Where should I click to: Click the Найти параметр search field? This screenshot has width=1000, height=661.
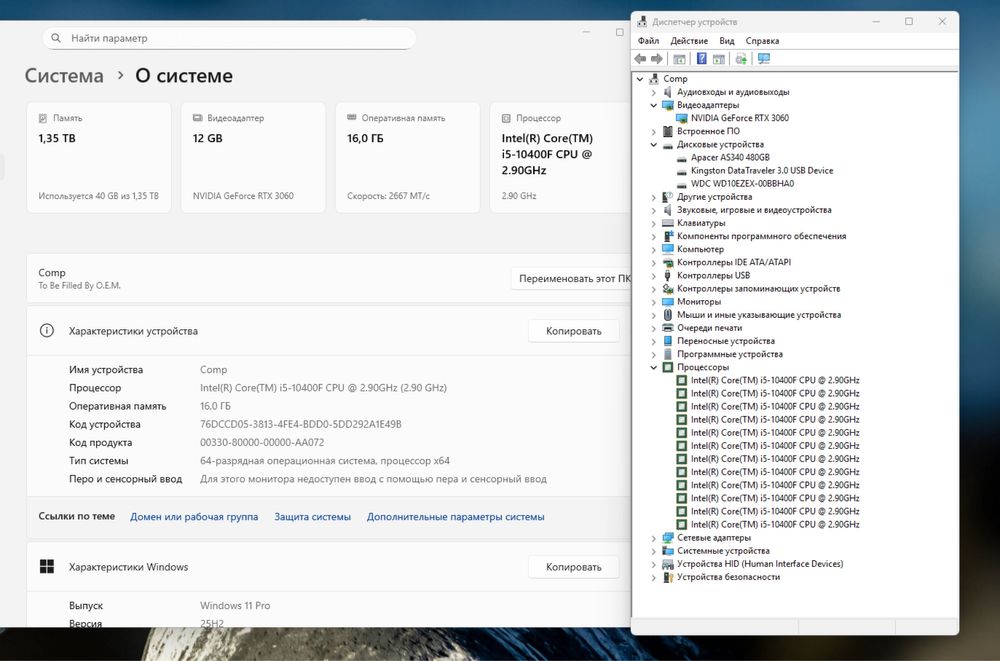(x=230, y=38)
